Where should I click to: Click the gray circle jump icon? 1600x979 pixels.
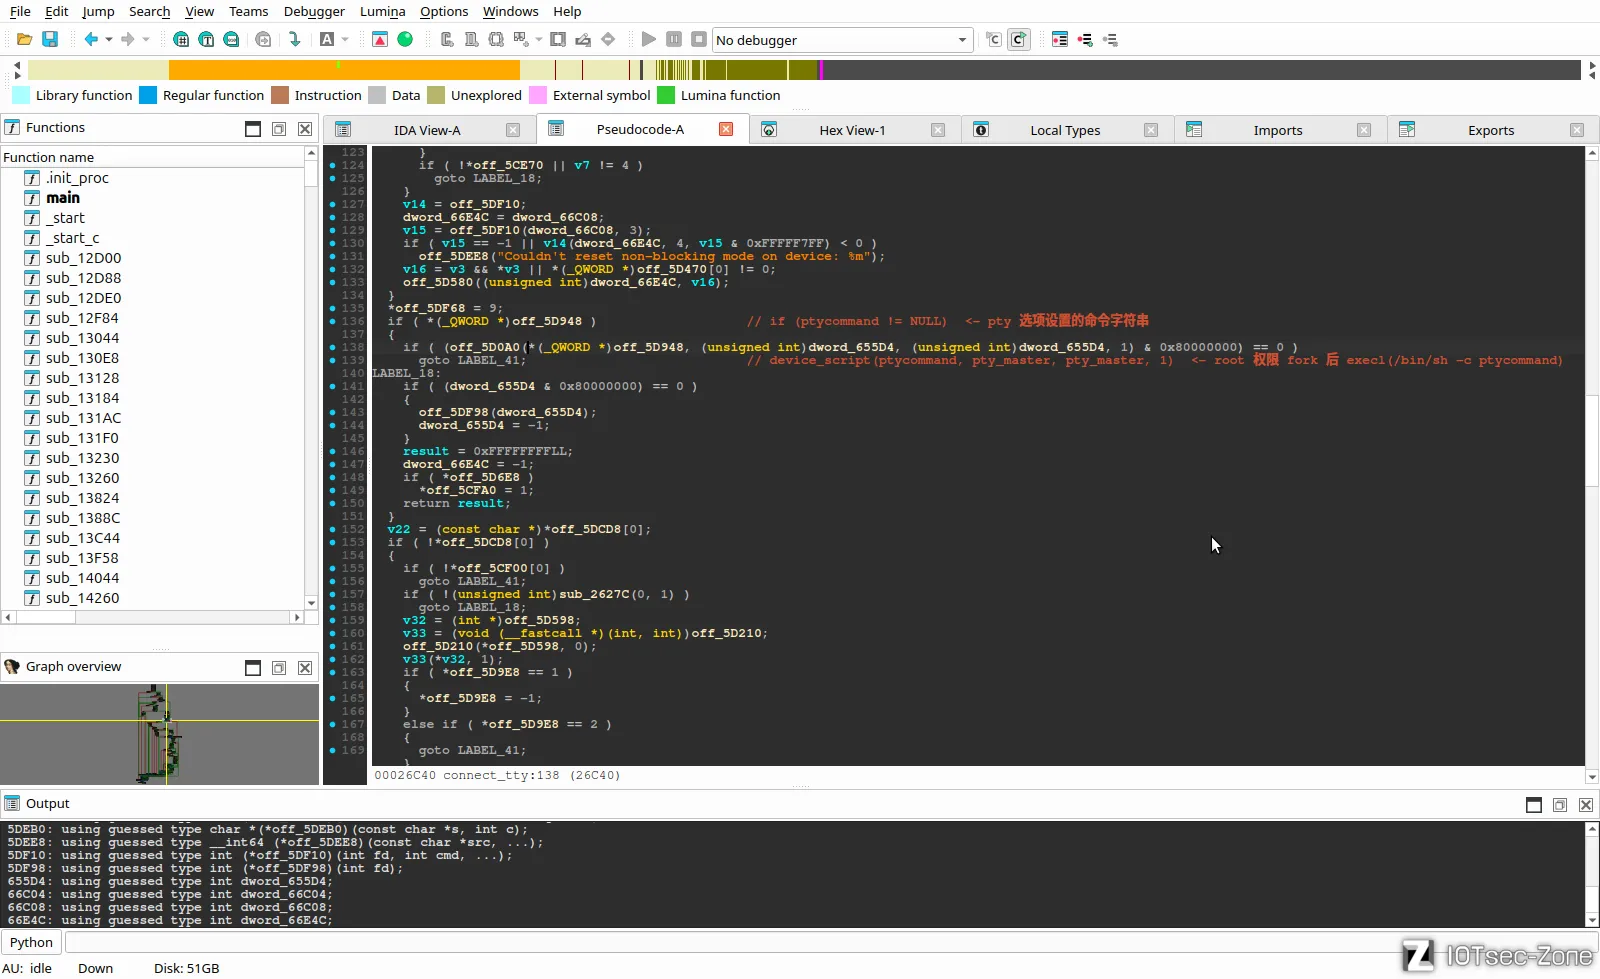tap(263, 40)
